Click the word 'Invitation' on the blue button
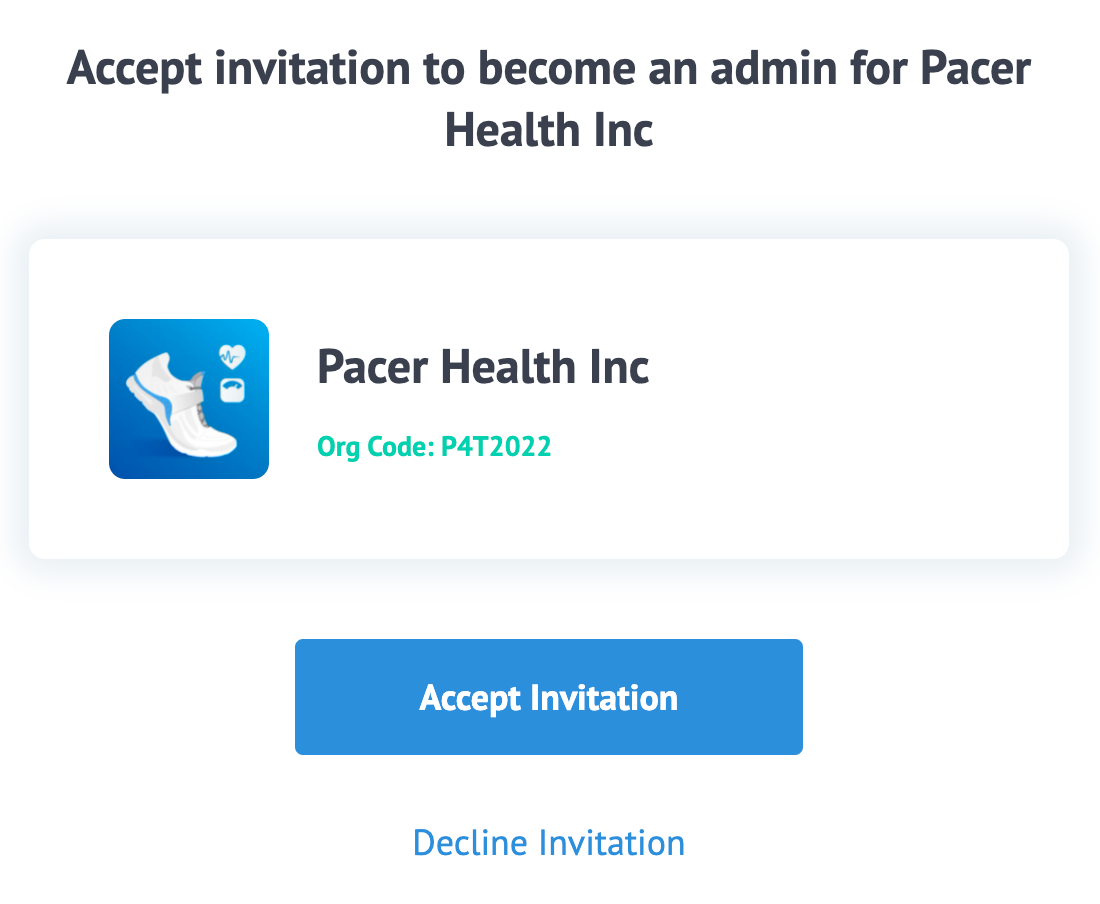 point(604,697)
